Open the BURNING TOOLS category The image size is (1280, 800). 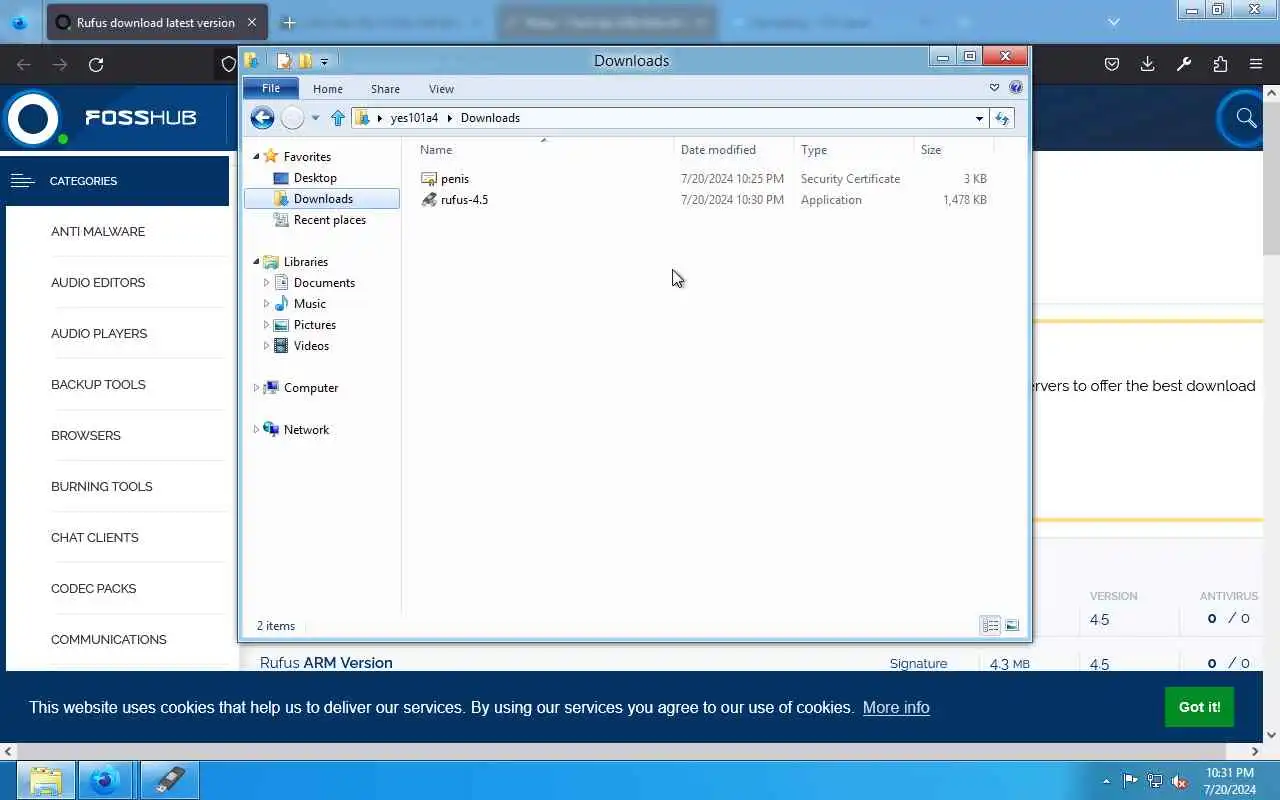click(102, 487)
